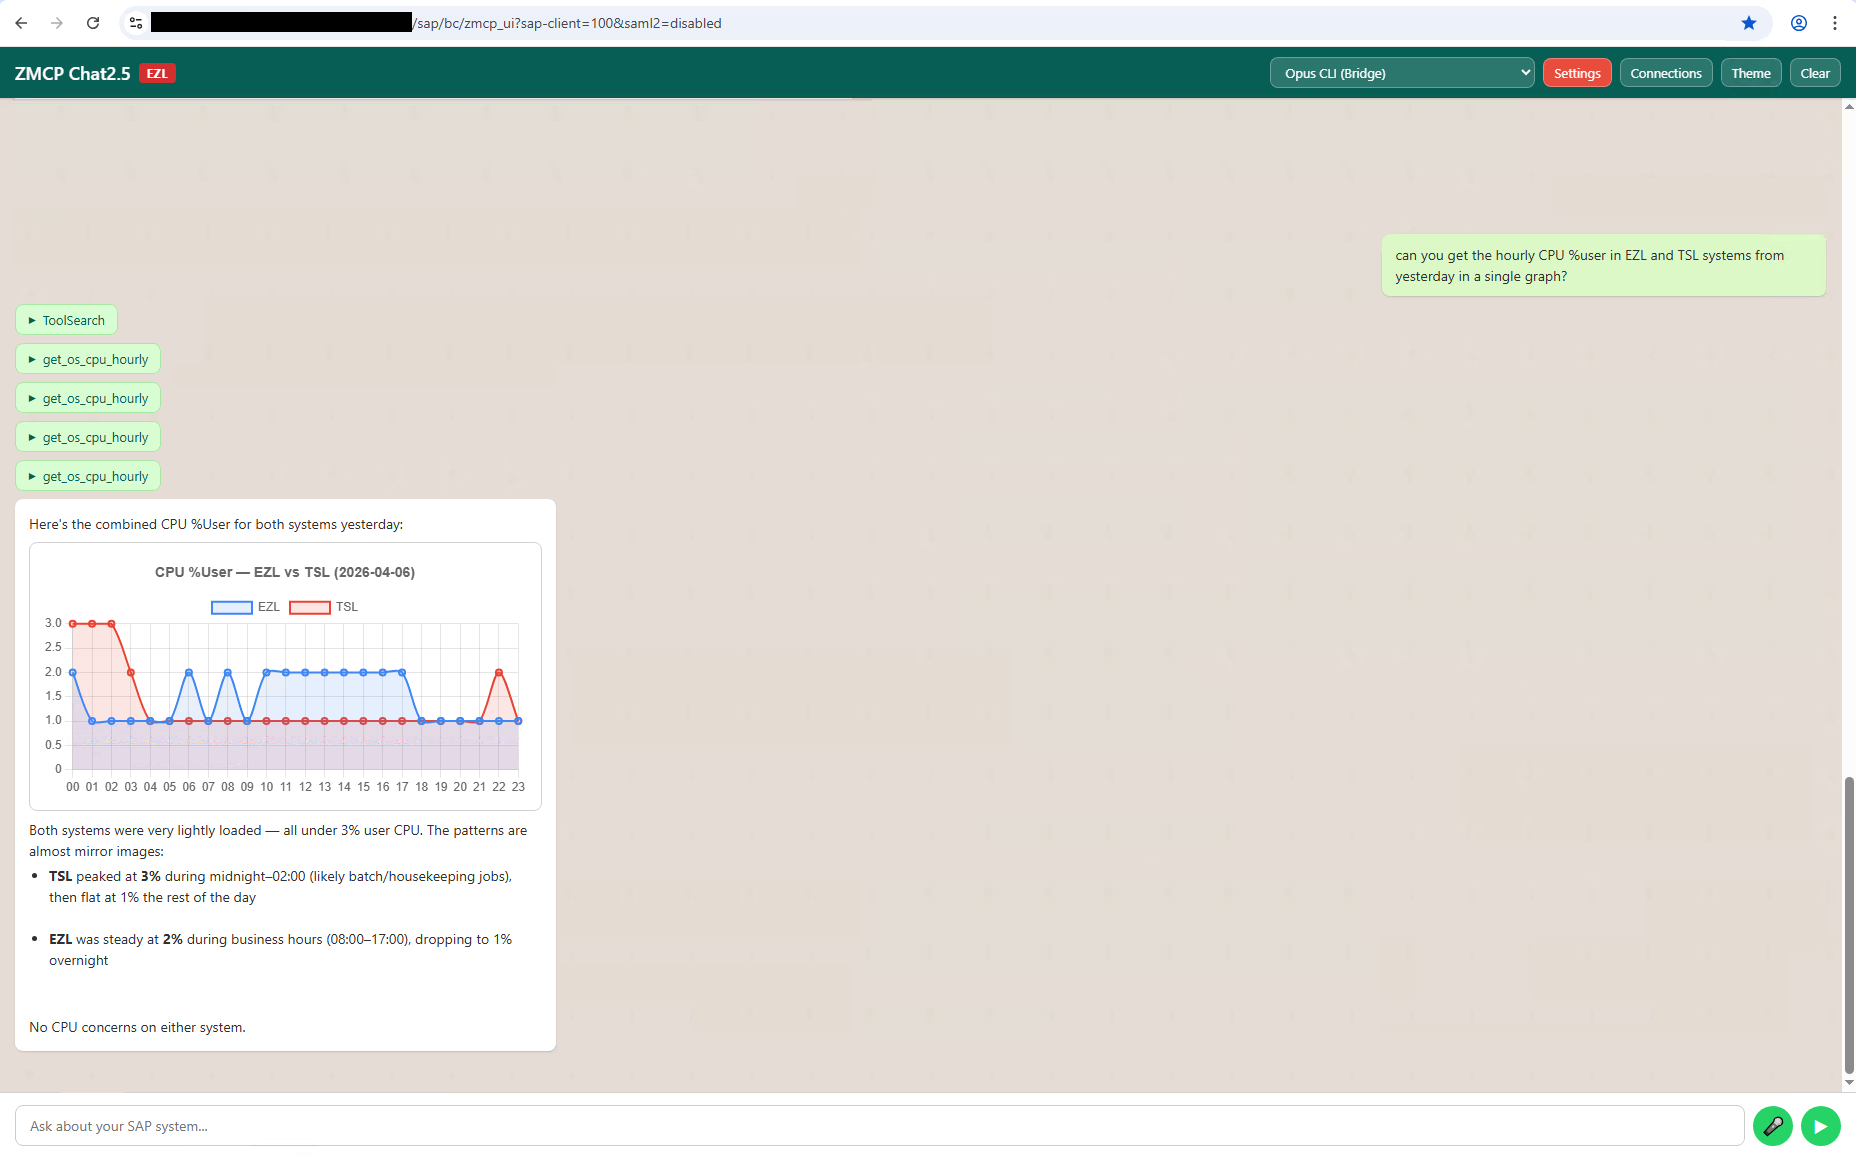The image size is (1856, 1157).
Task: Clear the chat
Action: [1815, 73]
